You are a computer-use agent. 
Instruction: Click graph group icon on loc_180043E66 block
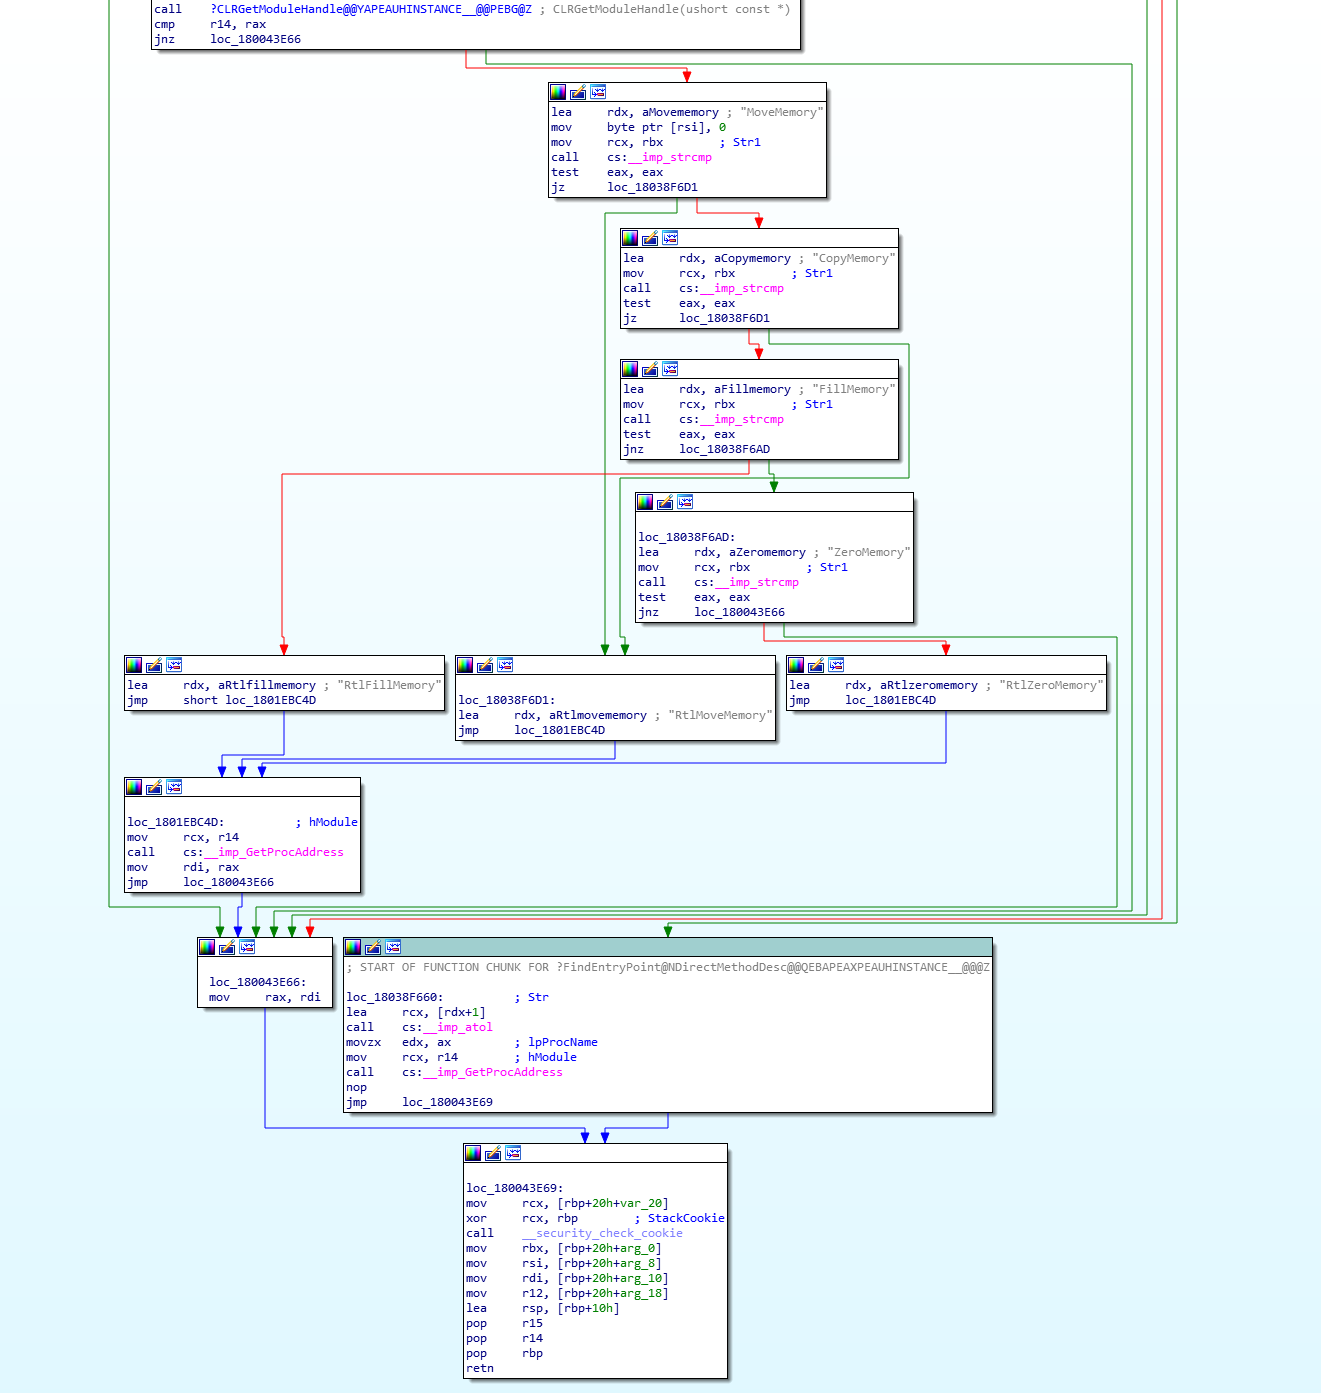pos(247,947)
